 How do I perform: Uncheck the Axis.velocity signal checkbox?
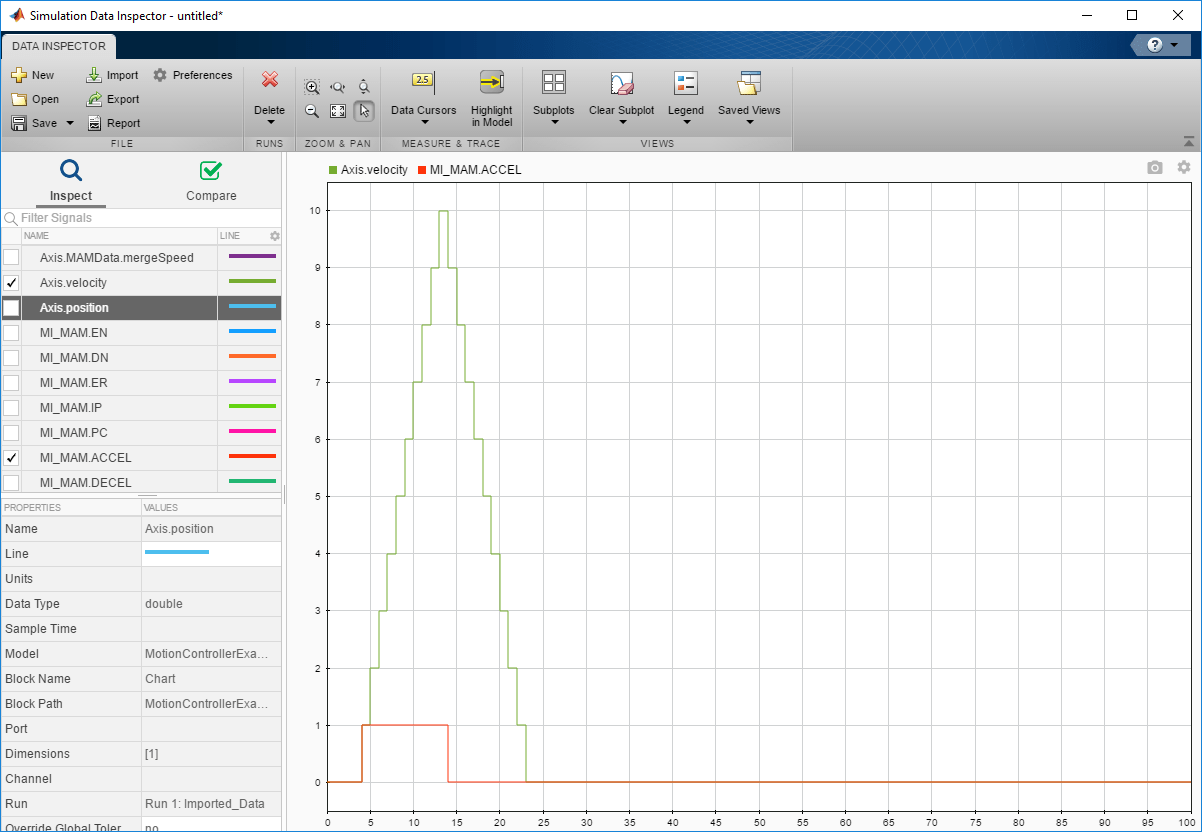pyautogui.click(x=11, y=283)
